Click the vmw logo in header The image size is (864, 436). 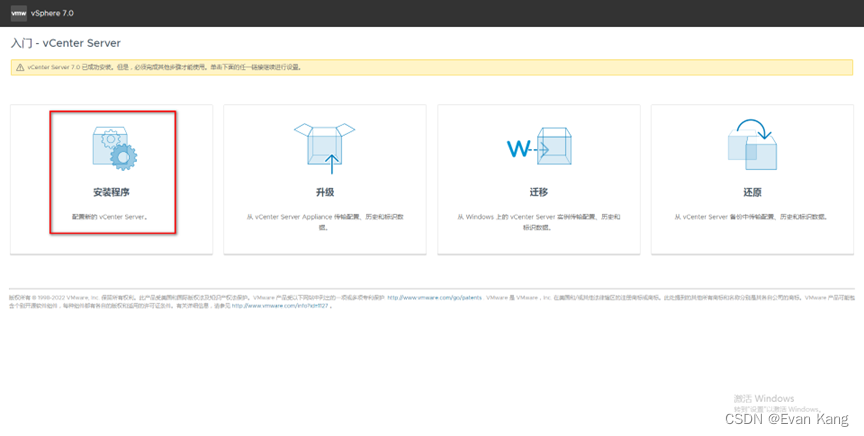(18, 13)
